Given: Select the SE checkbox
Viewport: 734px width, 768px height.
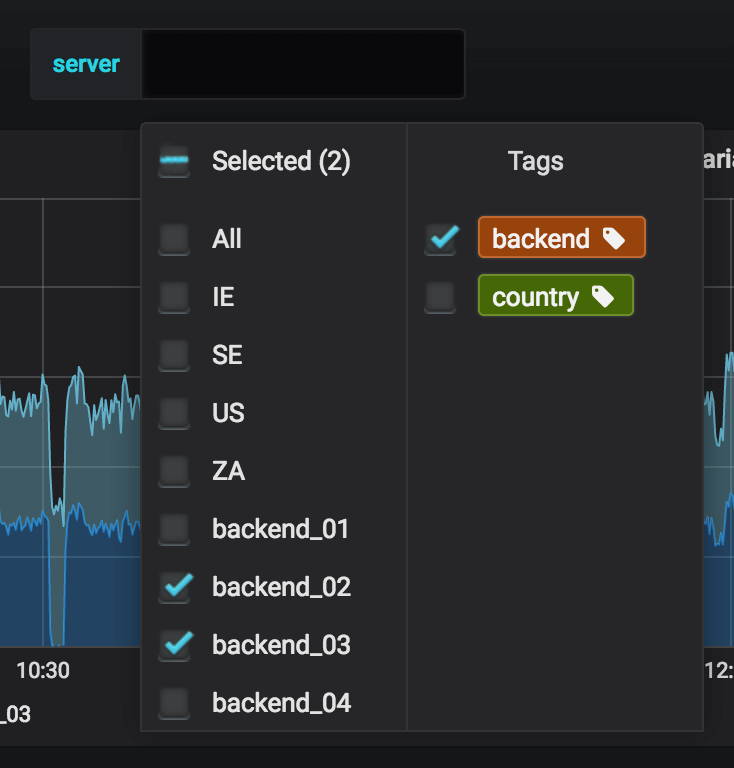Looking at the screenshot, I should [174, 355].
